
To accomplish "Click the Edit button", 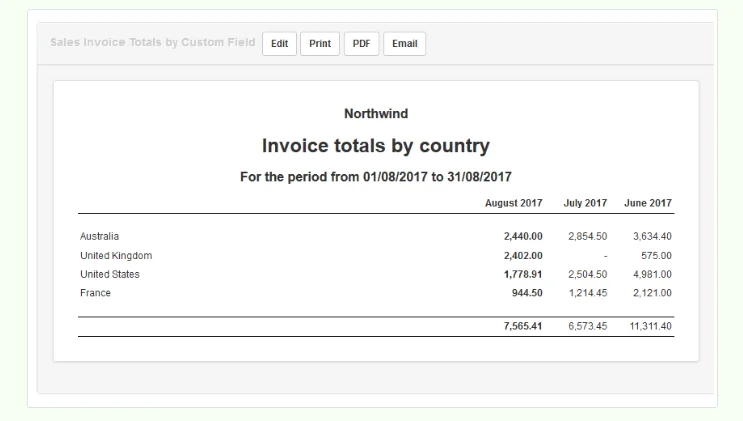I will (x=279, y=44).
